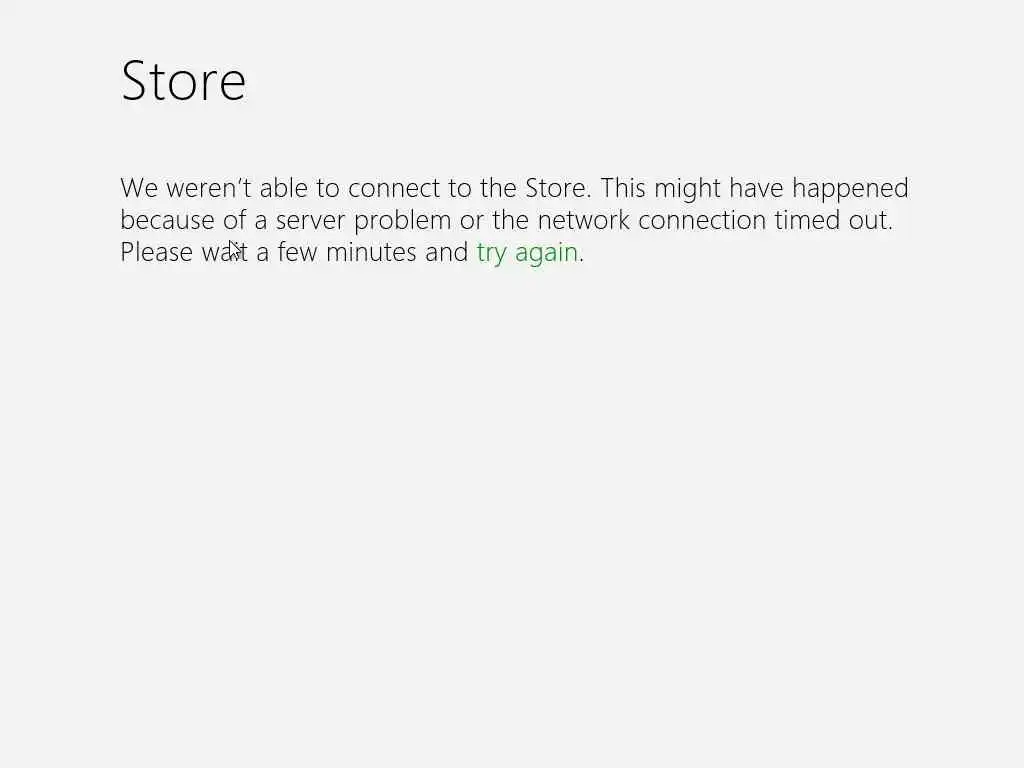Click the words 'timed out.' in message
The height and width of the screenshot is (768, 1024).
point(833,220)
